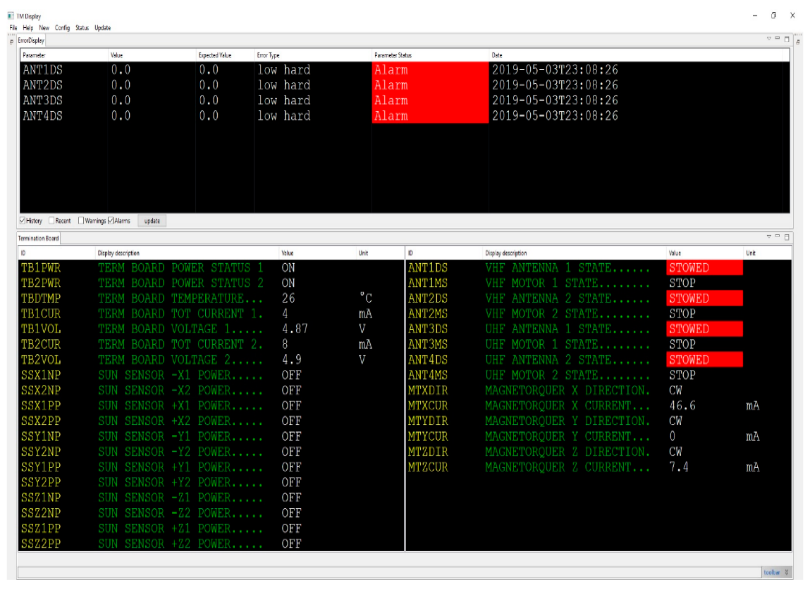Click the STOWED value of ANT1DS
Viewport: 810px width, 591px height.
point(705,268)
